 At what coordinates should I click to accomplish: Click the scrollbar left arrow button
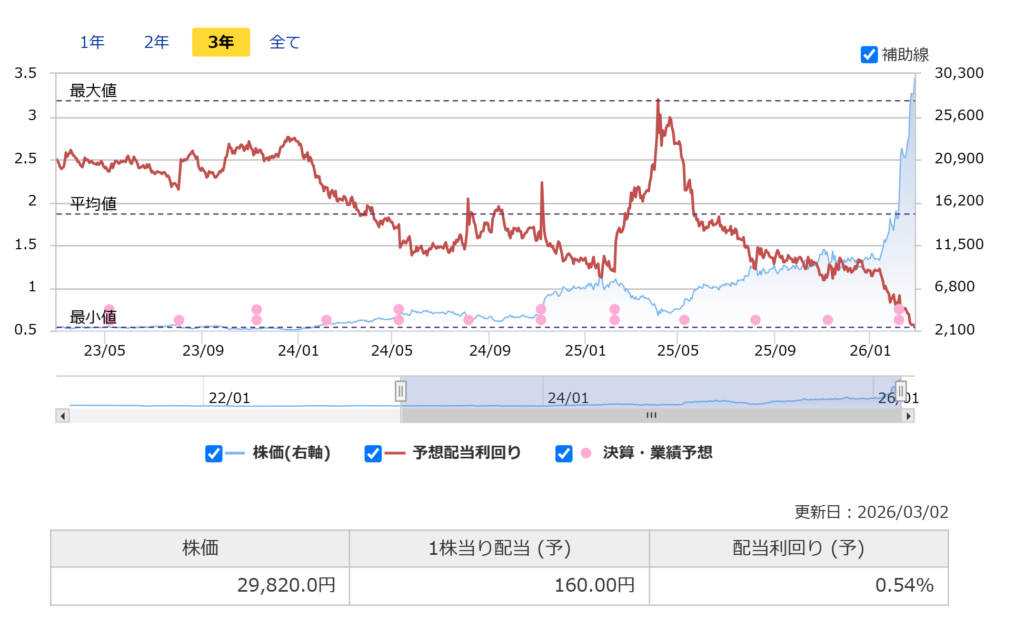pos(63,415)
